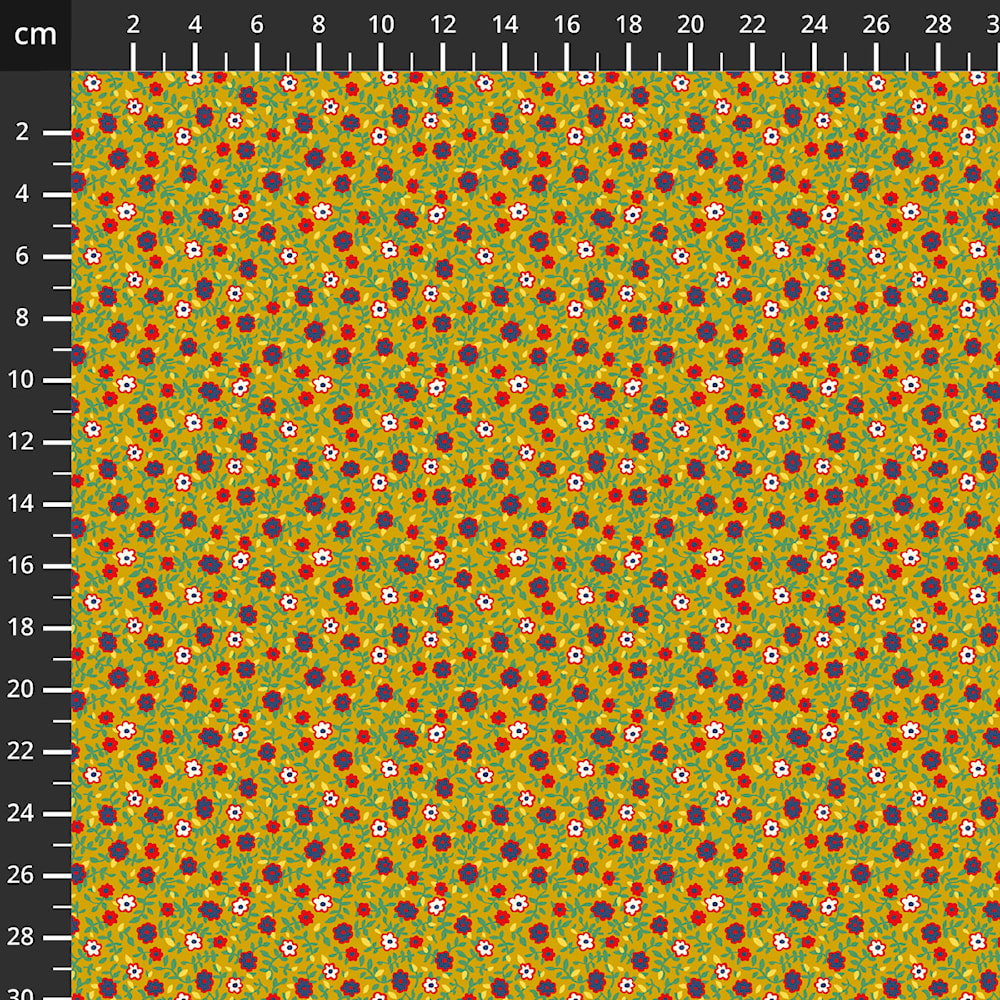Click the 28 mark on the top ruler

pyautogui.click(x=938, y=26)
